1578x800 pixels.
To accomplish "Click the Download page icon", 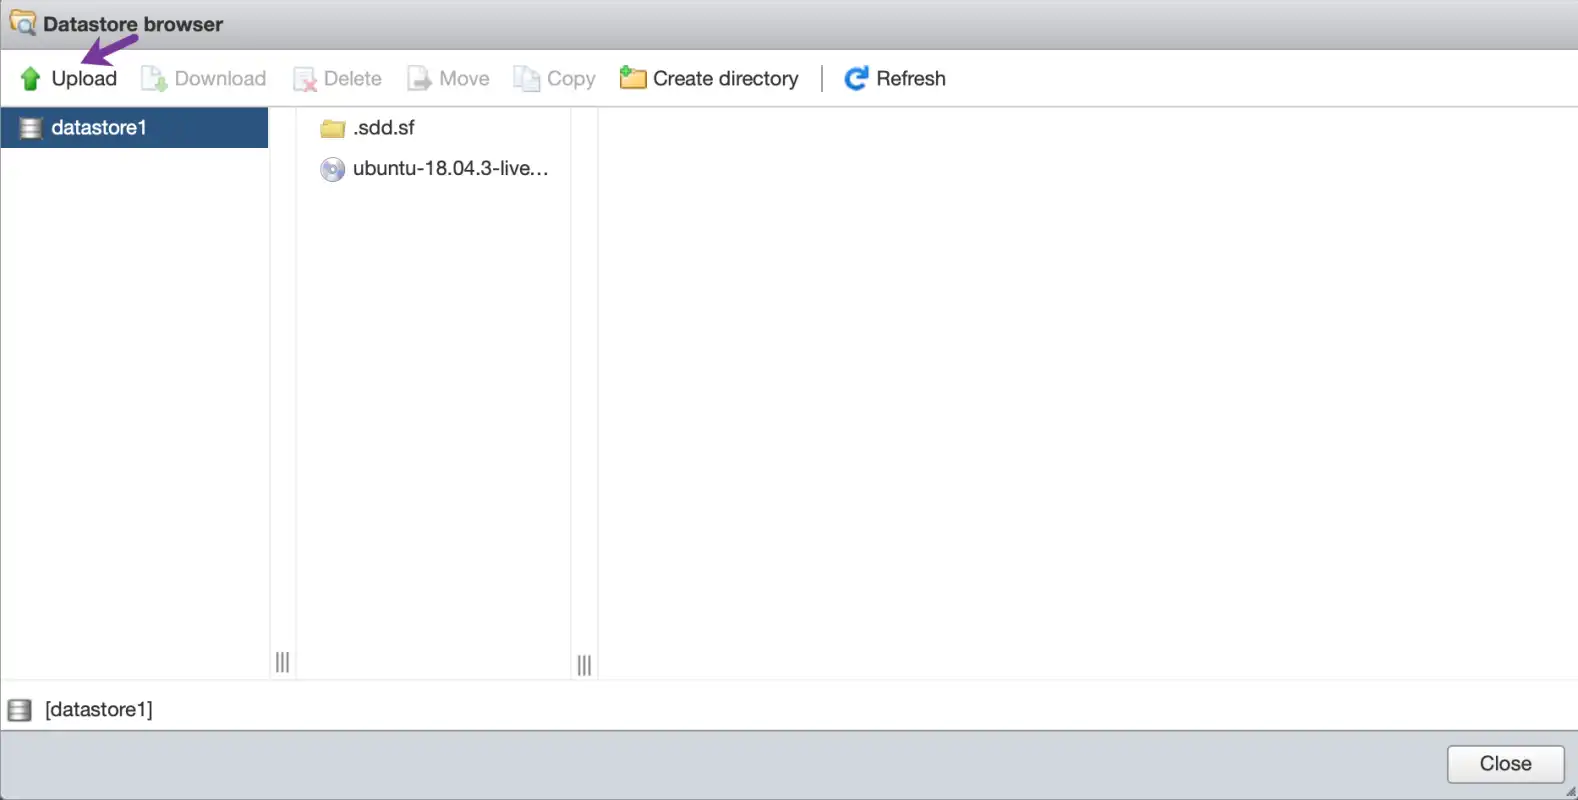I will 153,78.
